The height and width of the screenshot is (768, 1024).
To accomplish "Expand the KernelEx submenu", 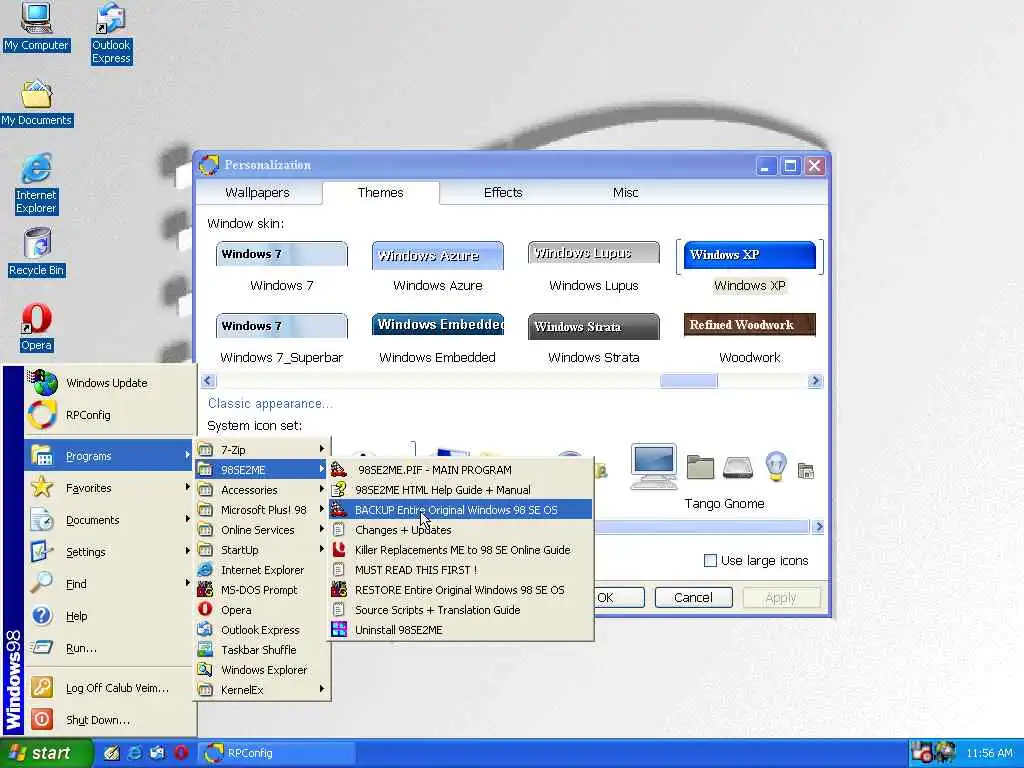I will 262,690.
